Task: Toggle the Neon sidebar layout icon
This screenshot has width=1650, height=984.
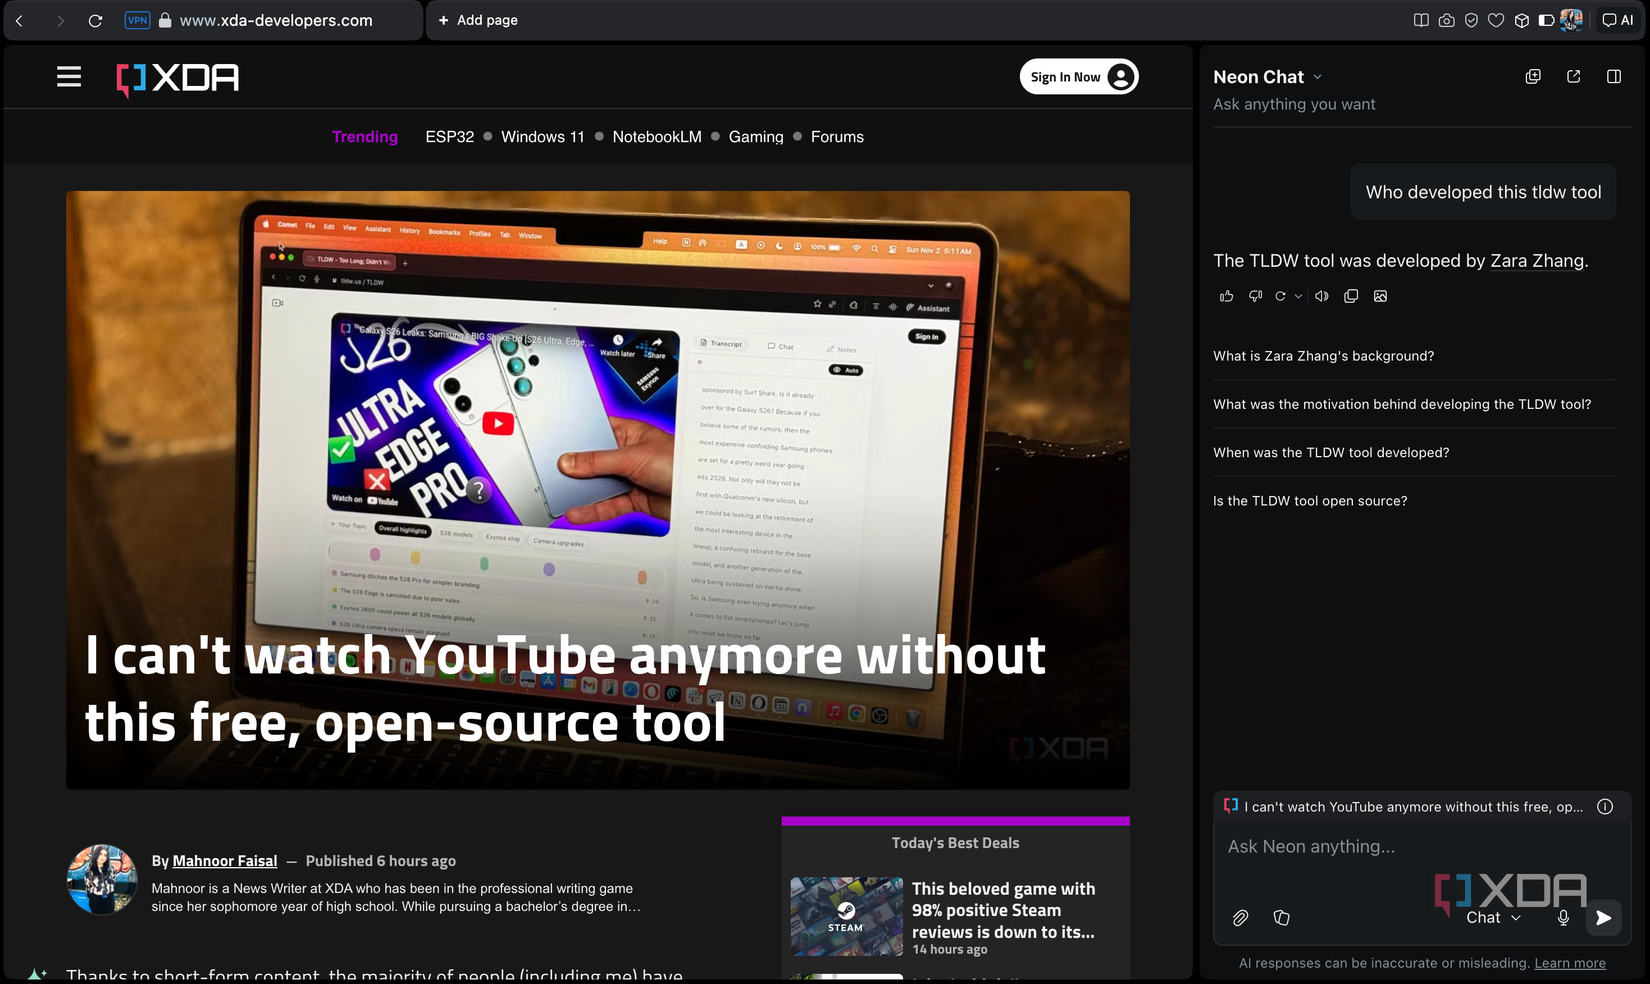Action: click(x=1613, y=77)
